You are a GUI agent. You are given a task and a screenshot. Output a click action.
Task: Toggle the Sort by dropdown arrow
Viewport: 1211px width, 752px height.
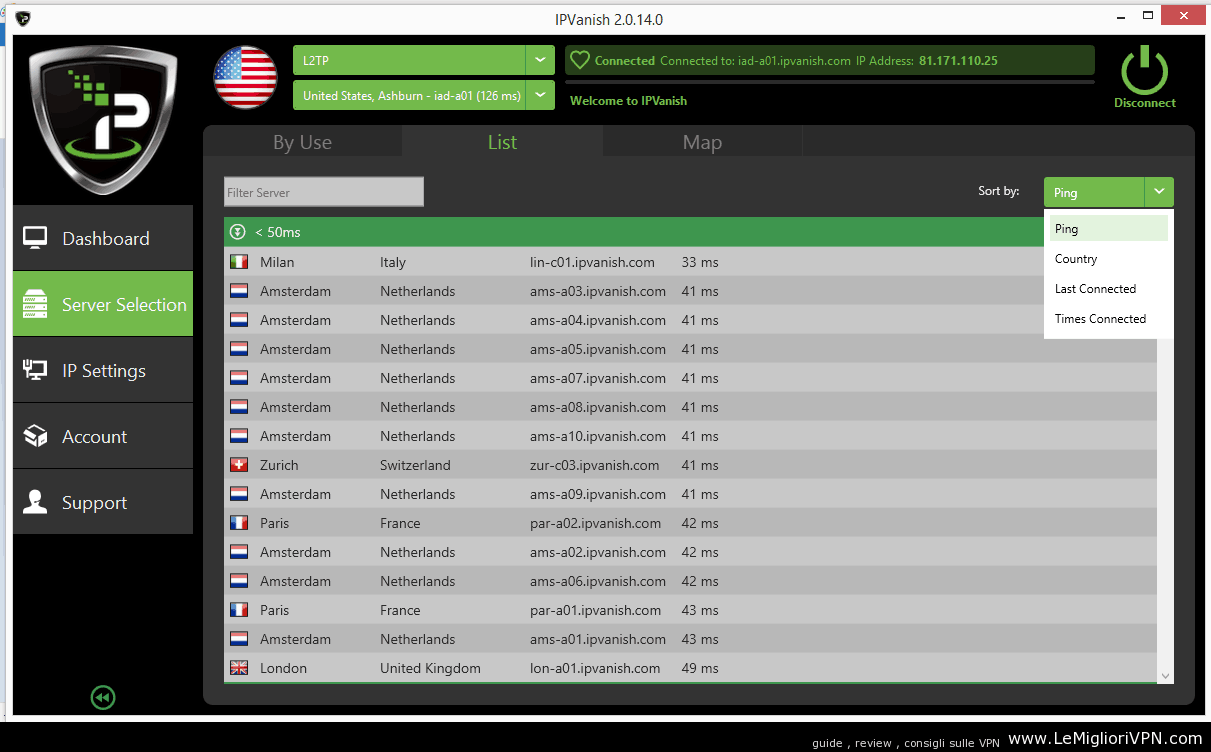[1159, 192]
